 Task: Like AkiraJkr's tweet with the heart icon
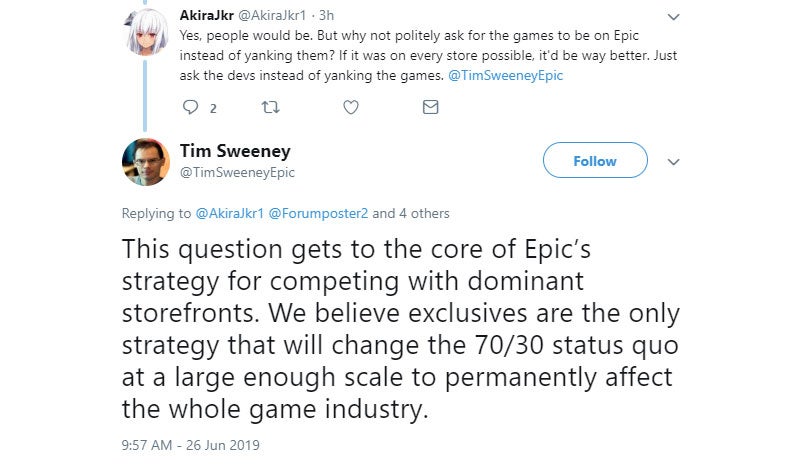350,106
